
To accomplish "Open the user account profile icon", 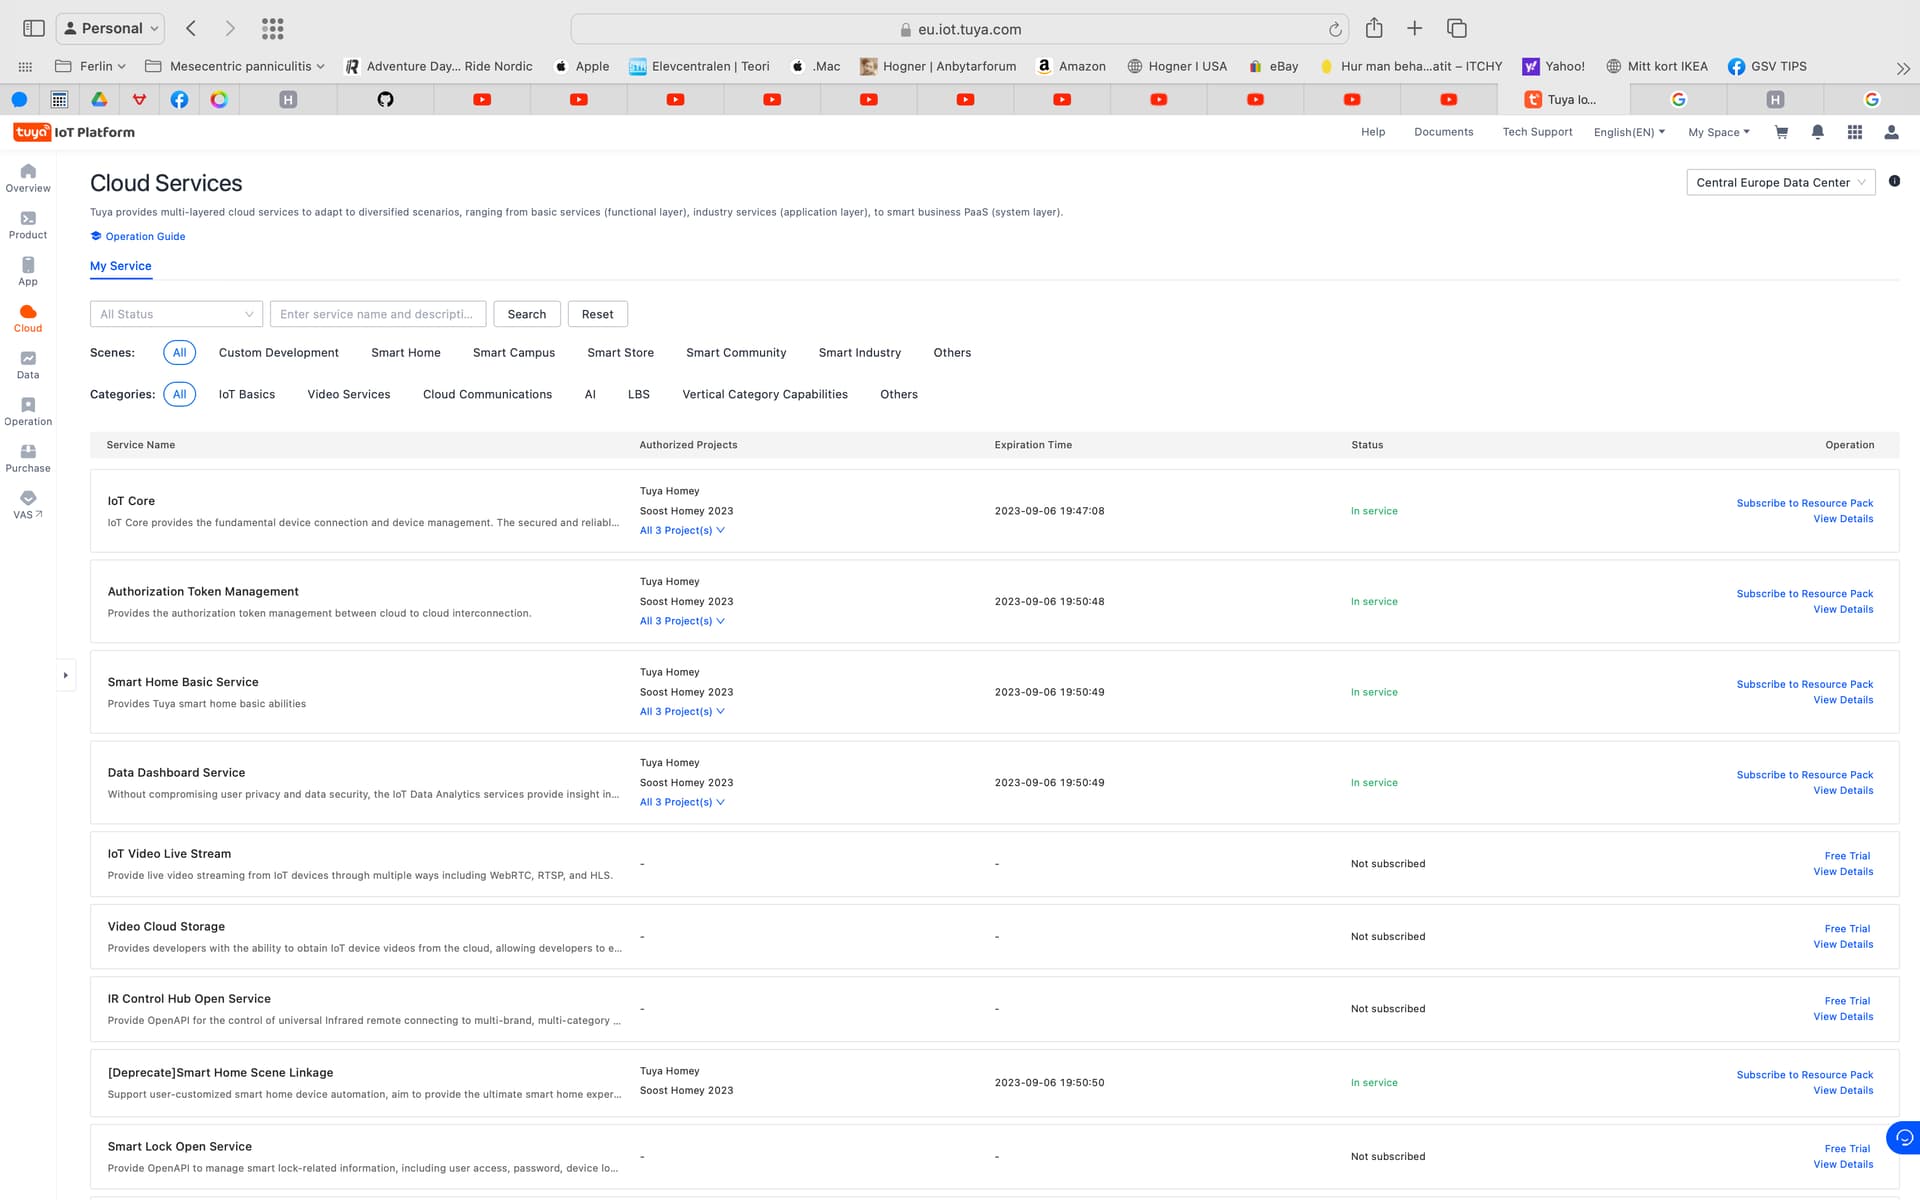I will click(1891, 132).
